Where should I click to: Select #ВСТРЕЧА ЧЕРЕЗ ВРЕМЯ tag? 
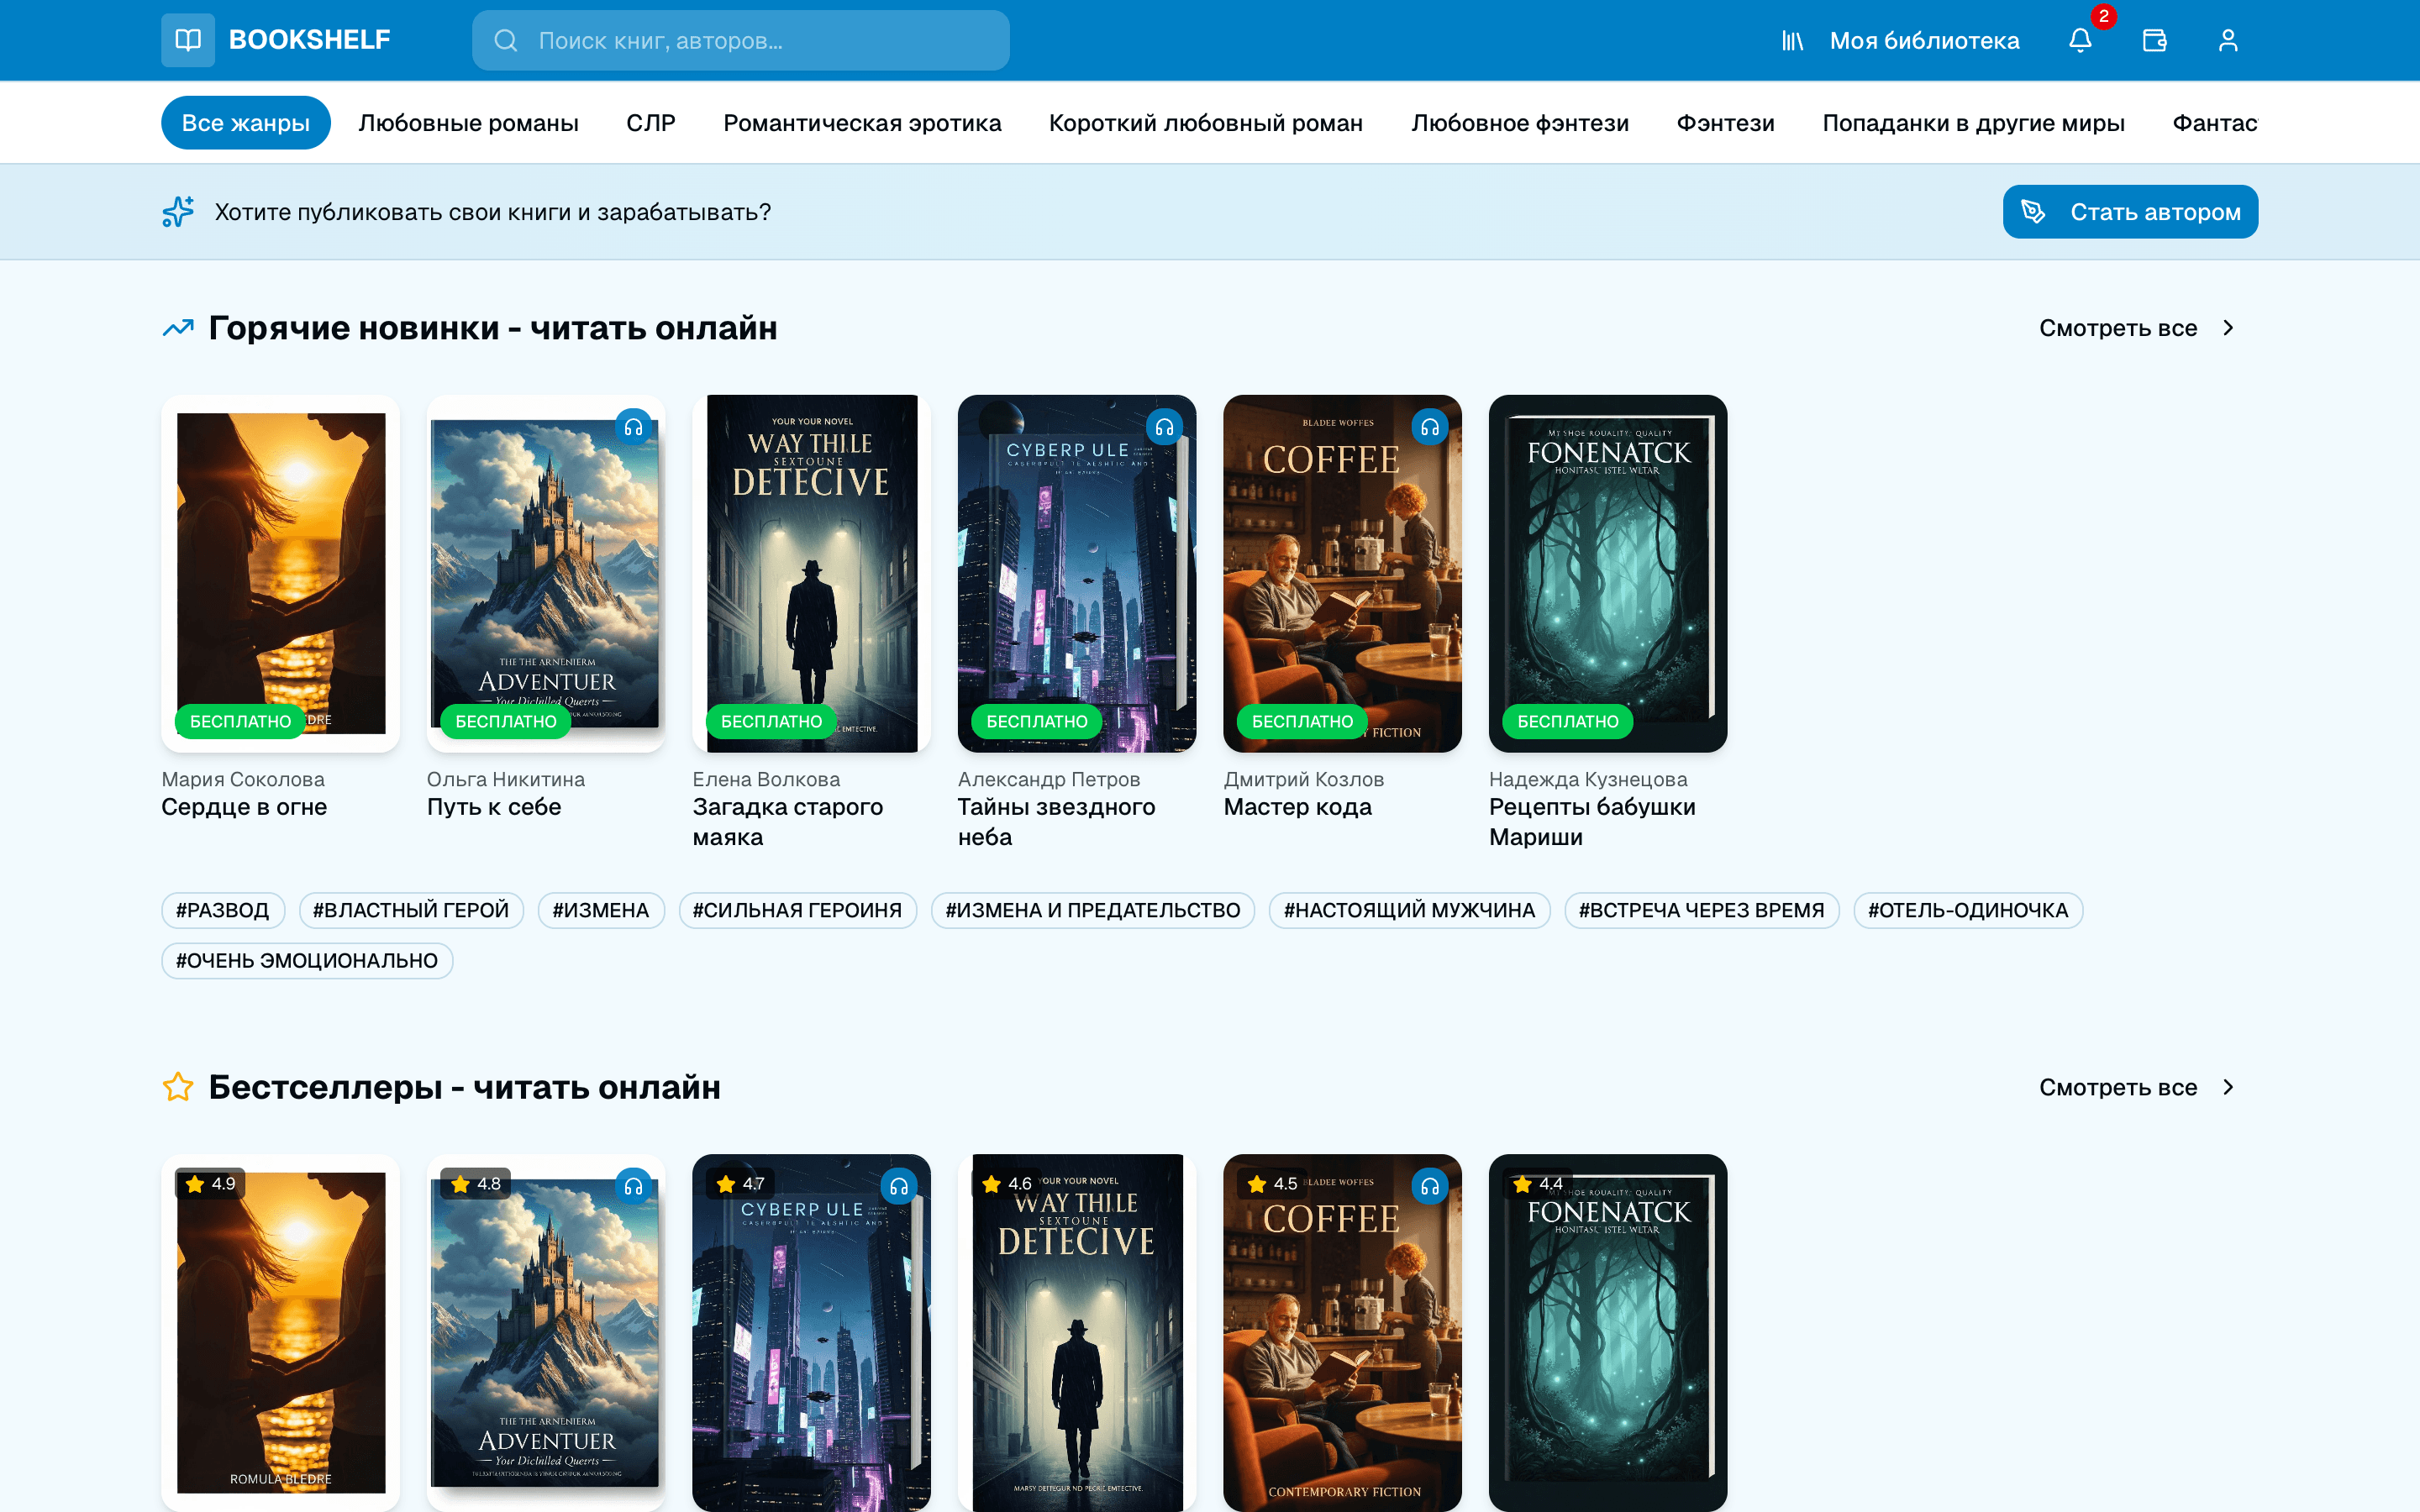coord(1701,910)
